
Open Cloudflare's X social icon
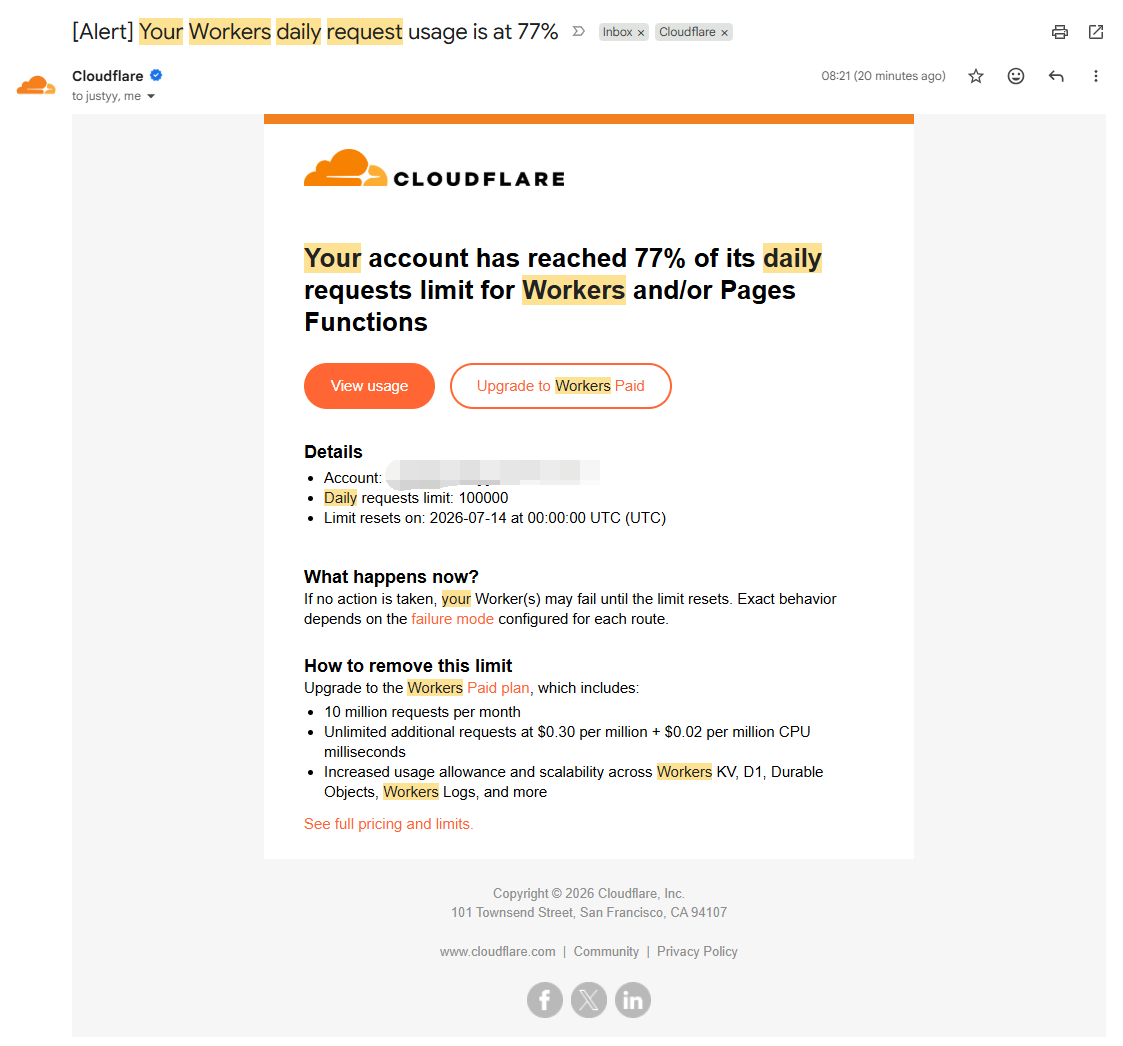tap(589, 999)
